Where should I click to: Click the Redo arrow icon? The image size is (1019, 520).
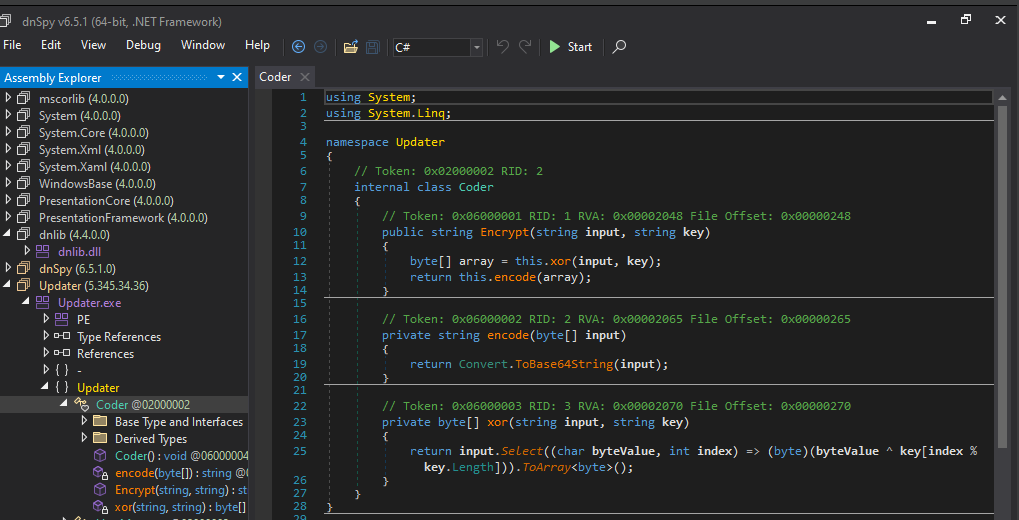(x=525, y=47)
